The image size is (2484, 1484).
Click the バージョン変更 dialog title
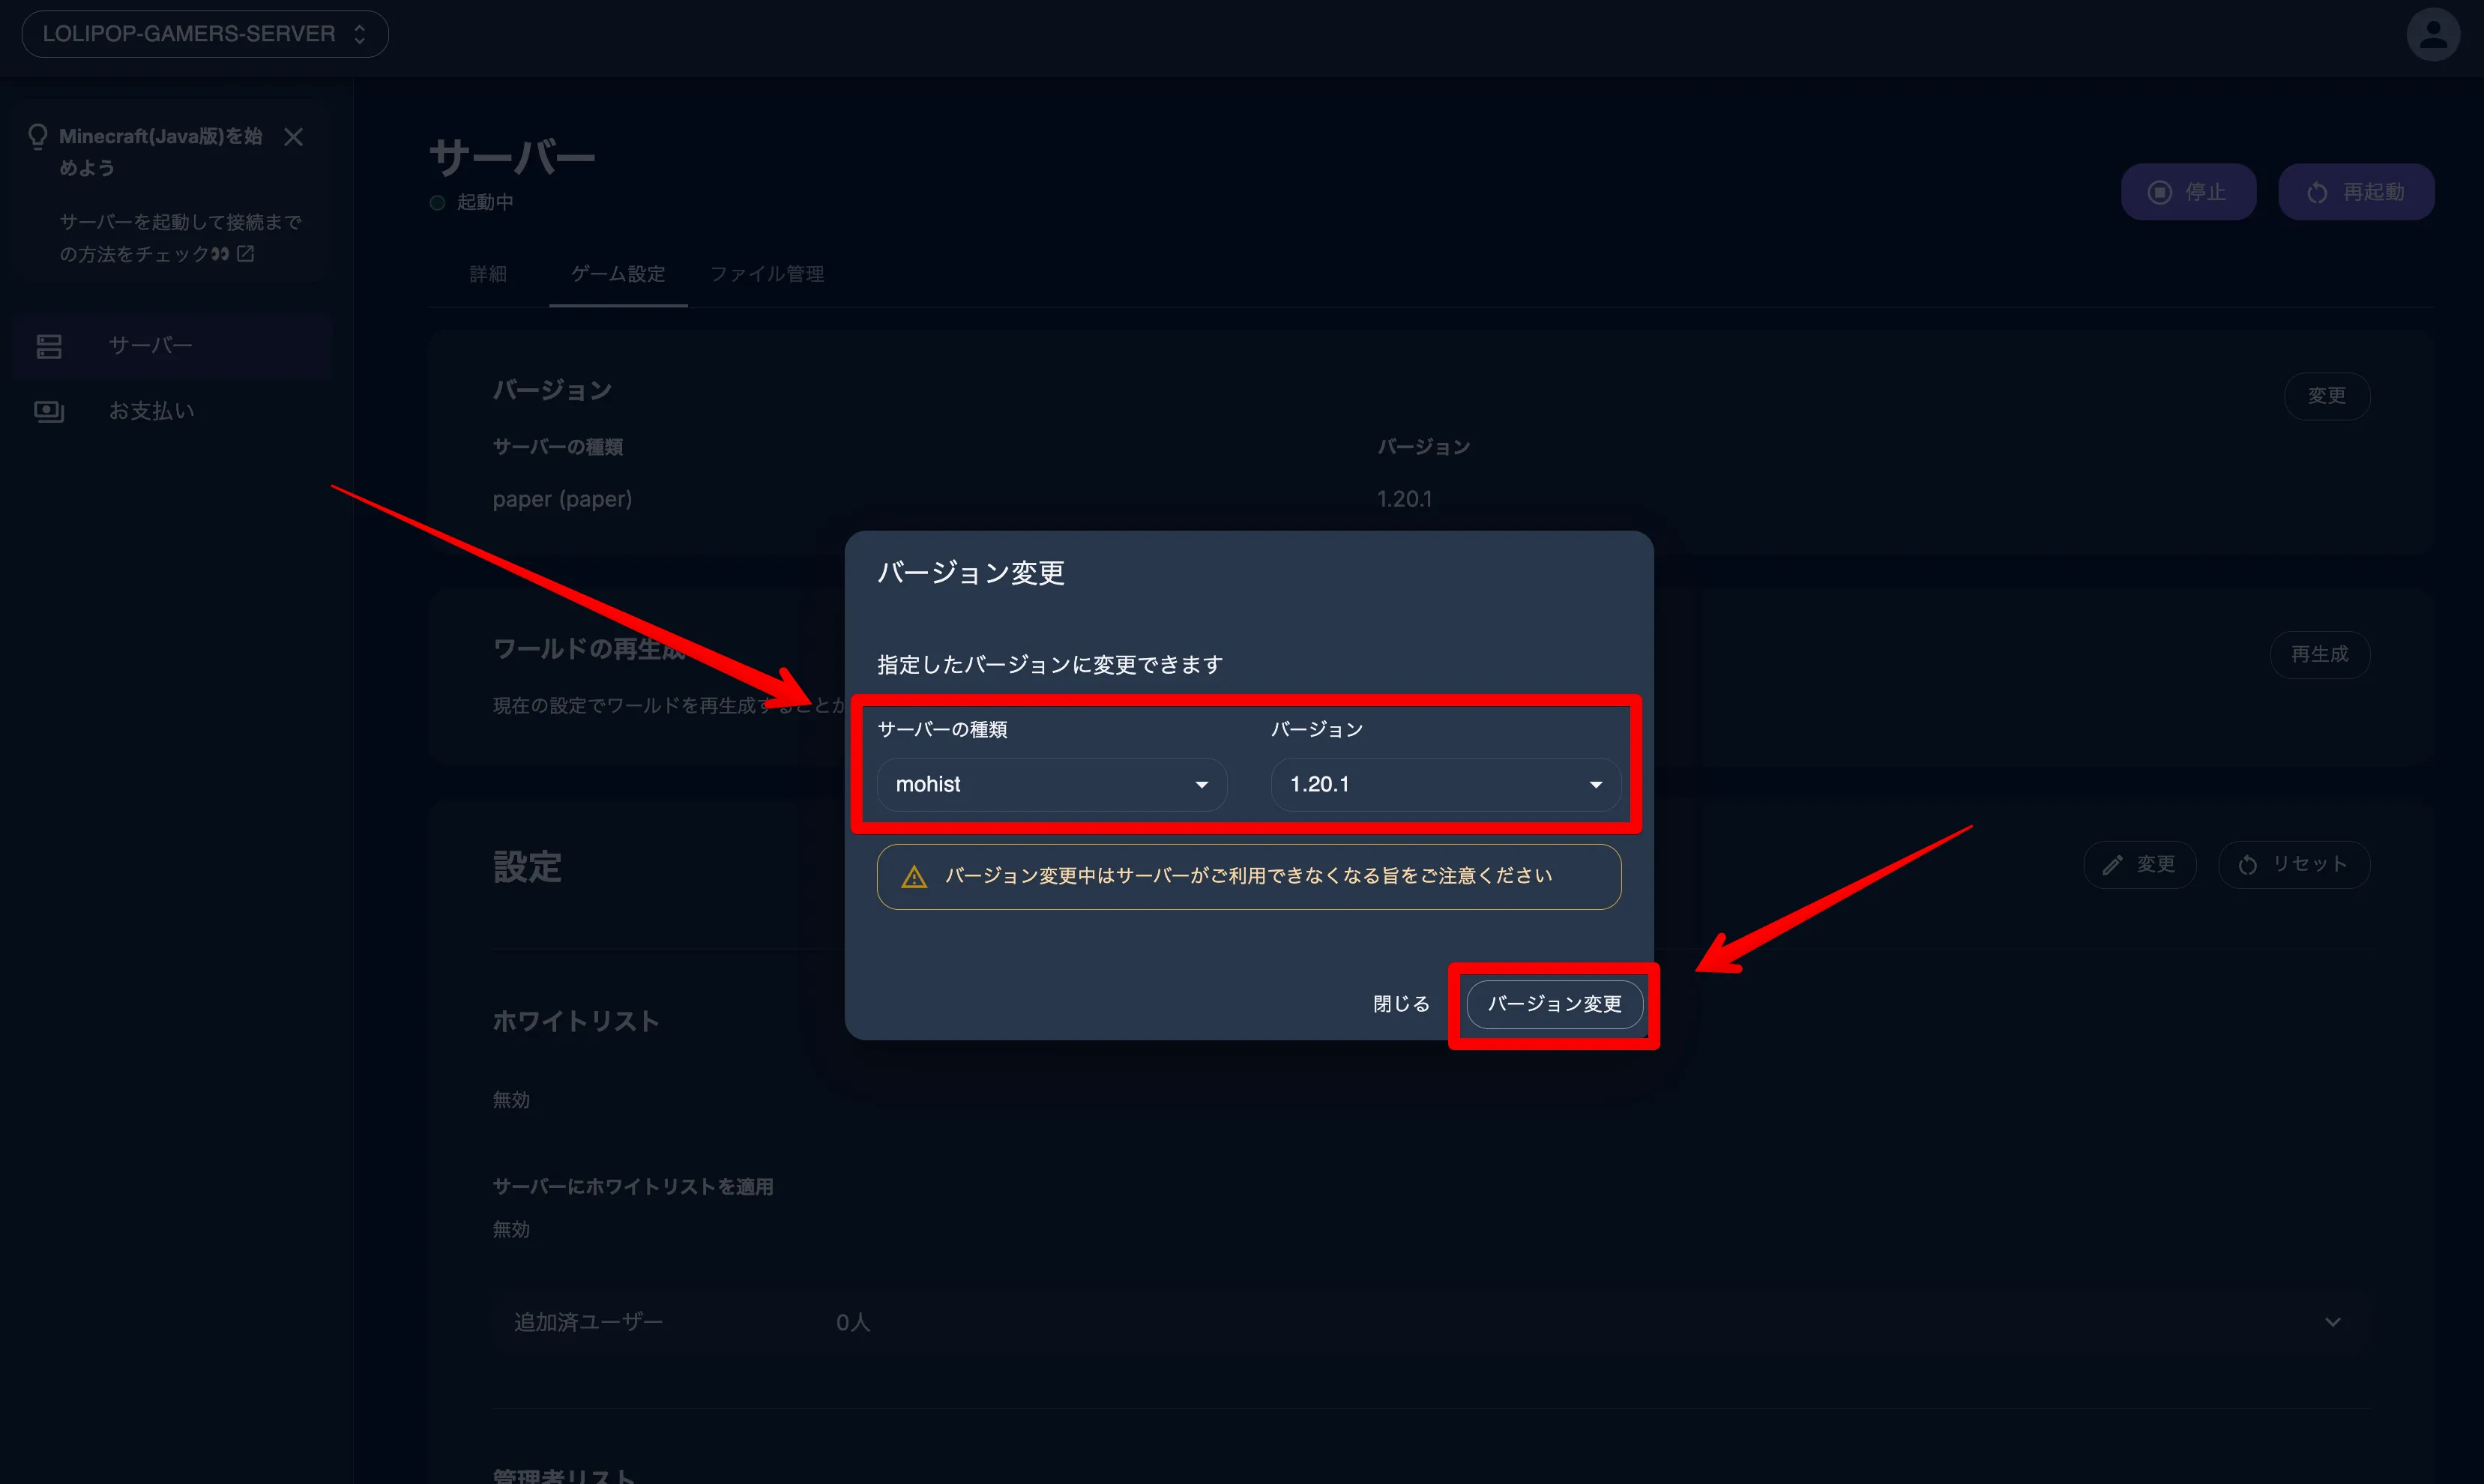click(x=971, y=573)
